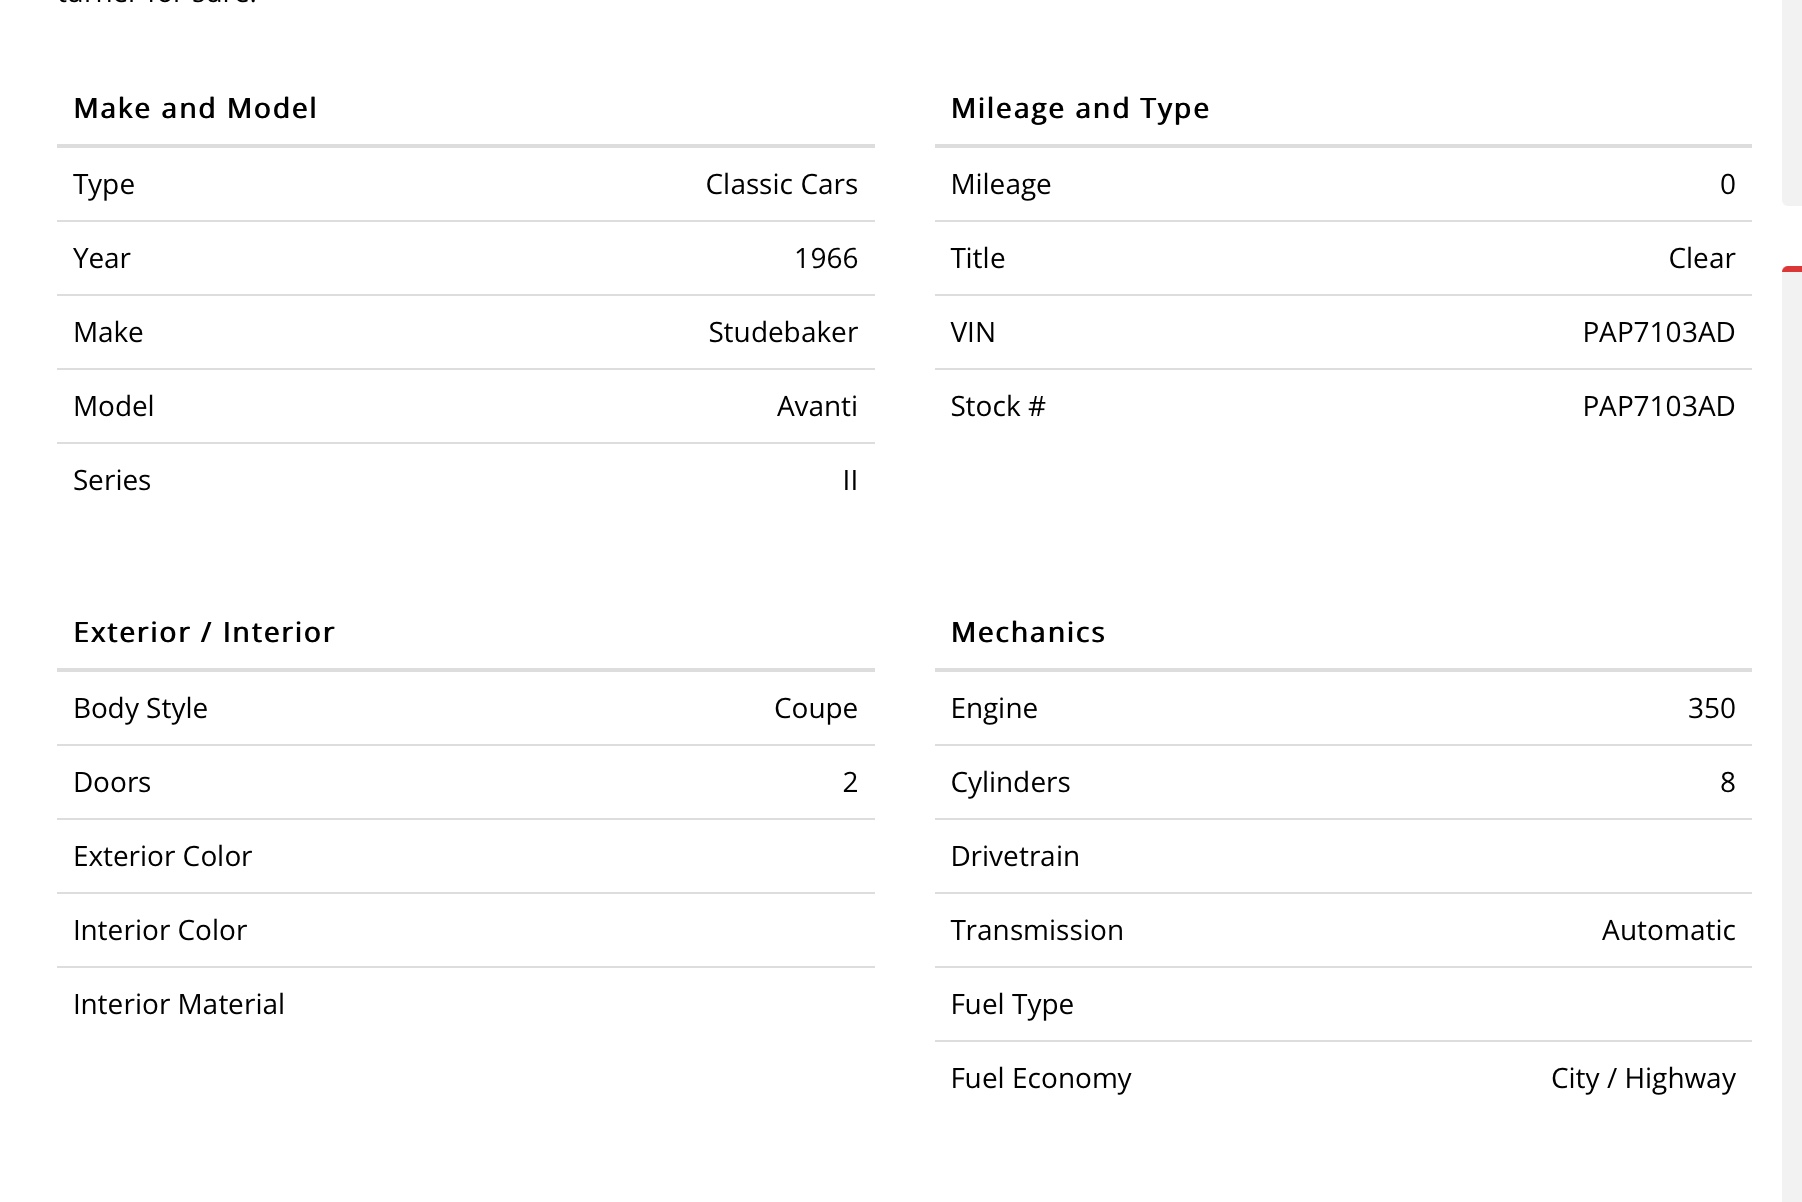Click the Series value II
This screenshot has height=1202, width=1802.
850,480
